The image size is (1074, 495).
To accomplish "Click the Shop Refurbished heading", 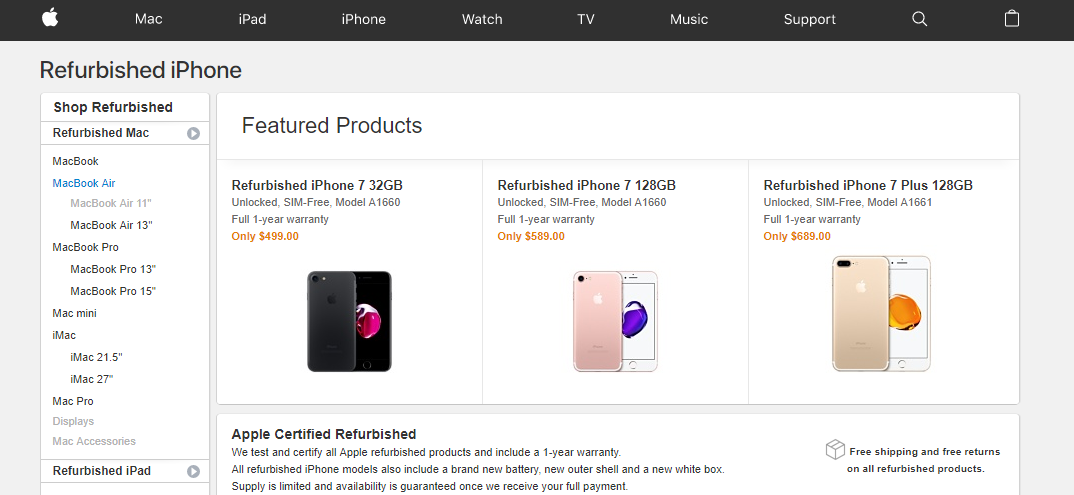I will pos(113,107).
